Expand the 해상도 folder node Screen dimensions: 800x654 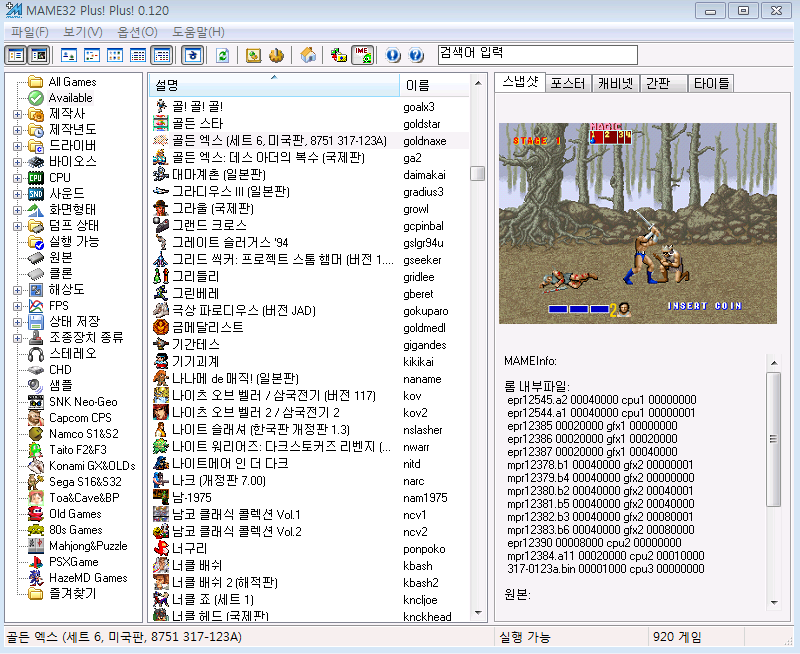[x=17, y=290]
